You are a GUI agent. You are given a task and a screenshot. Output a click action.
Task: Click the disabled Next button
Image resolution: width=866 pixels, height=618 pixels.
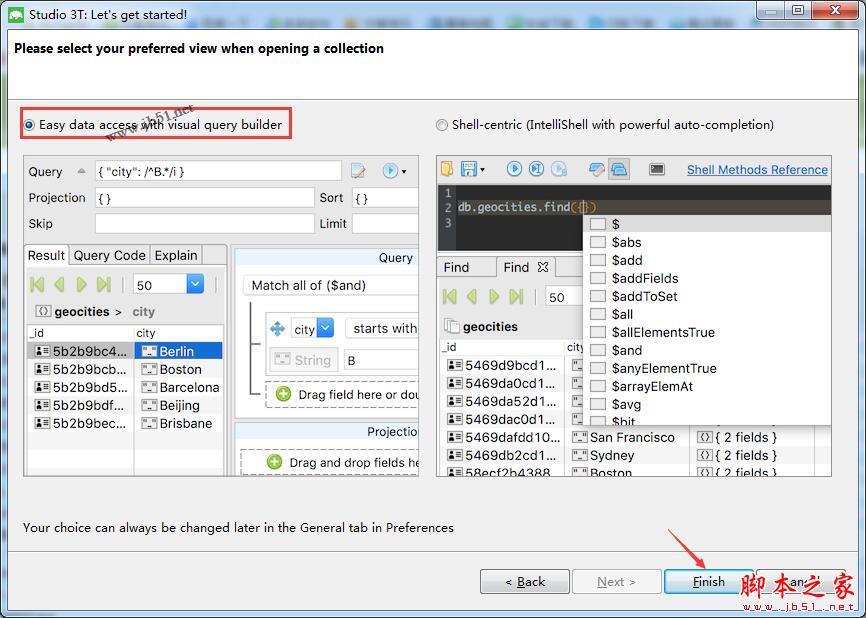coord(616,582)
